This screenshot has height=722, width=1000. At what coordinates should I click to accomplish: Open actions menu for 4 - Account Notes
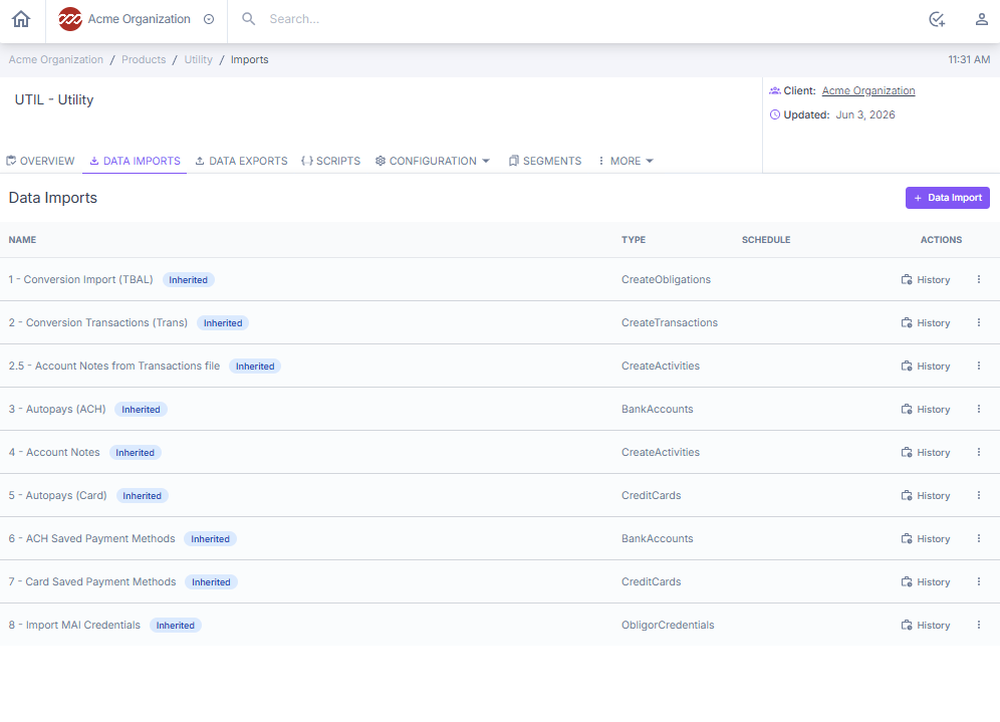[978, 452]
